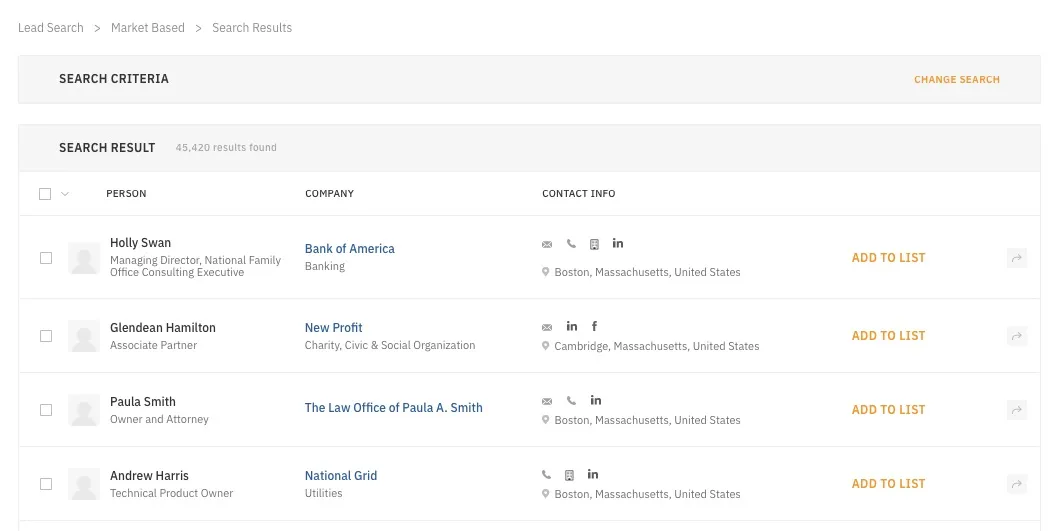1058x531 pixels.
Task: Click the SEARCH CRITERIA heading
Action: click(113, 79)
